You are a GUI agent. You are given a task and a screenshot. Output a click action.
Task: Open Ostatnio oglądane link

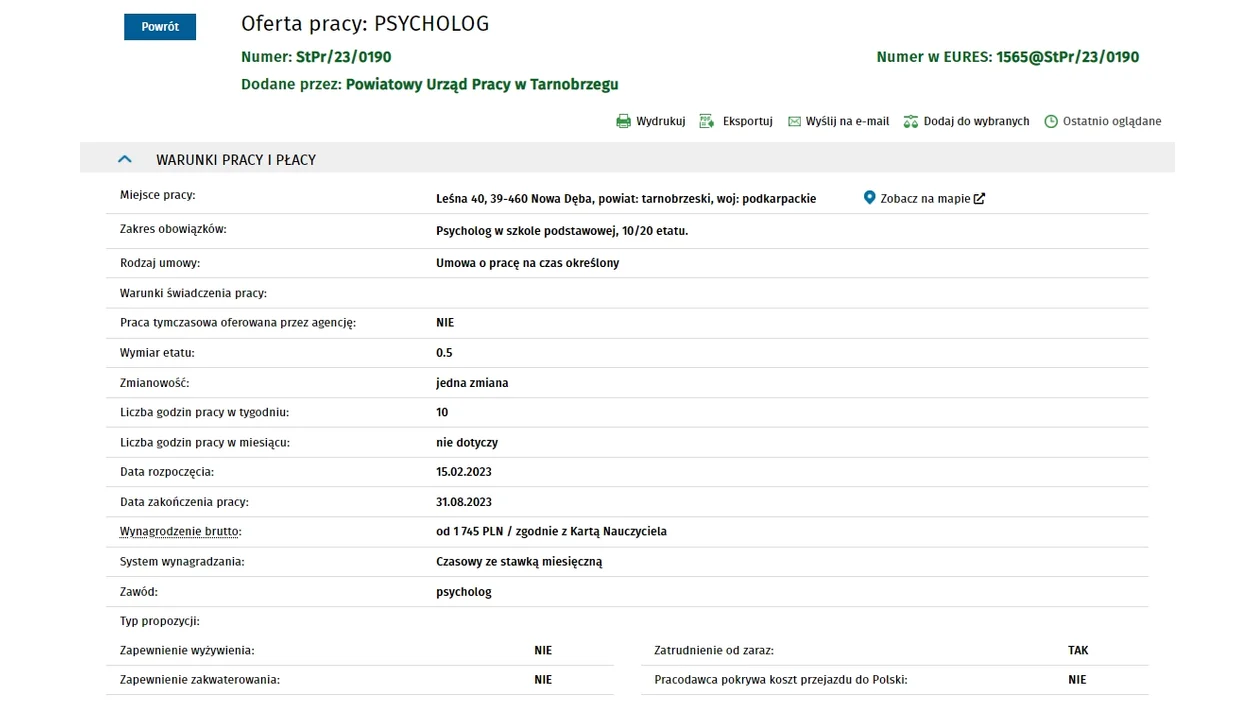click(x=1112, y=122)
